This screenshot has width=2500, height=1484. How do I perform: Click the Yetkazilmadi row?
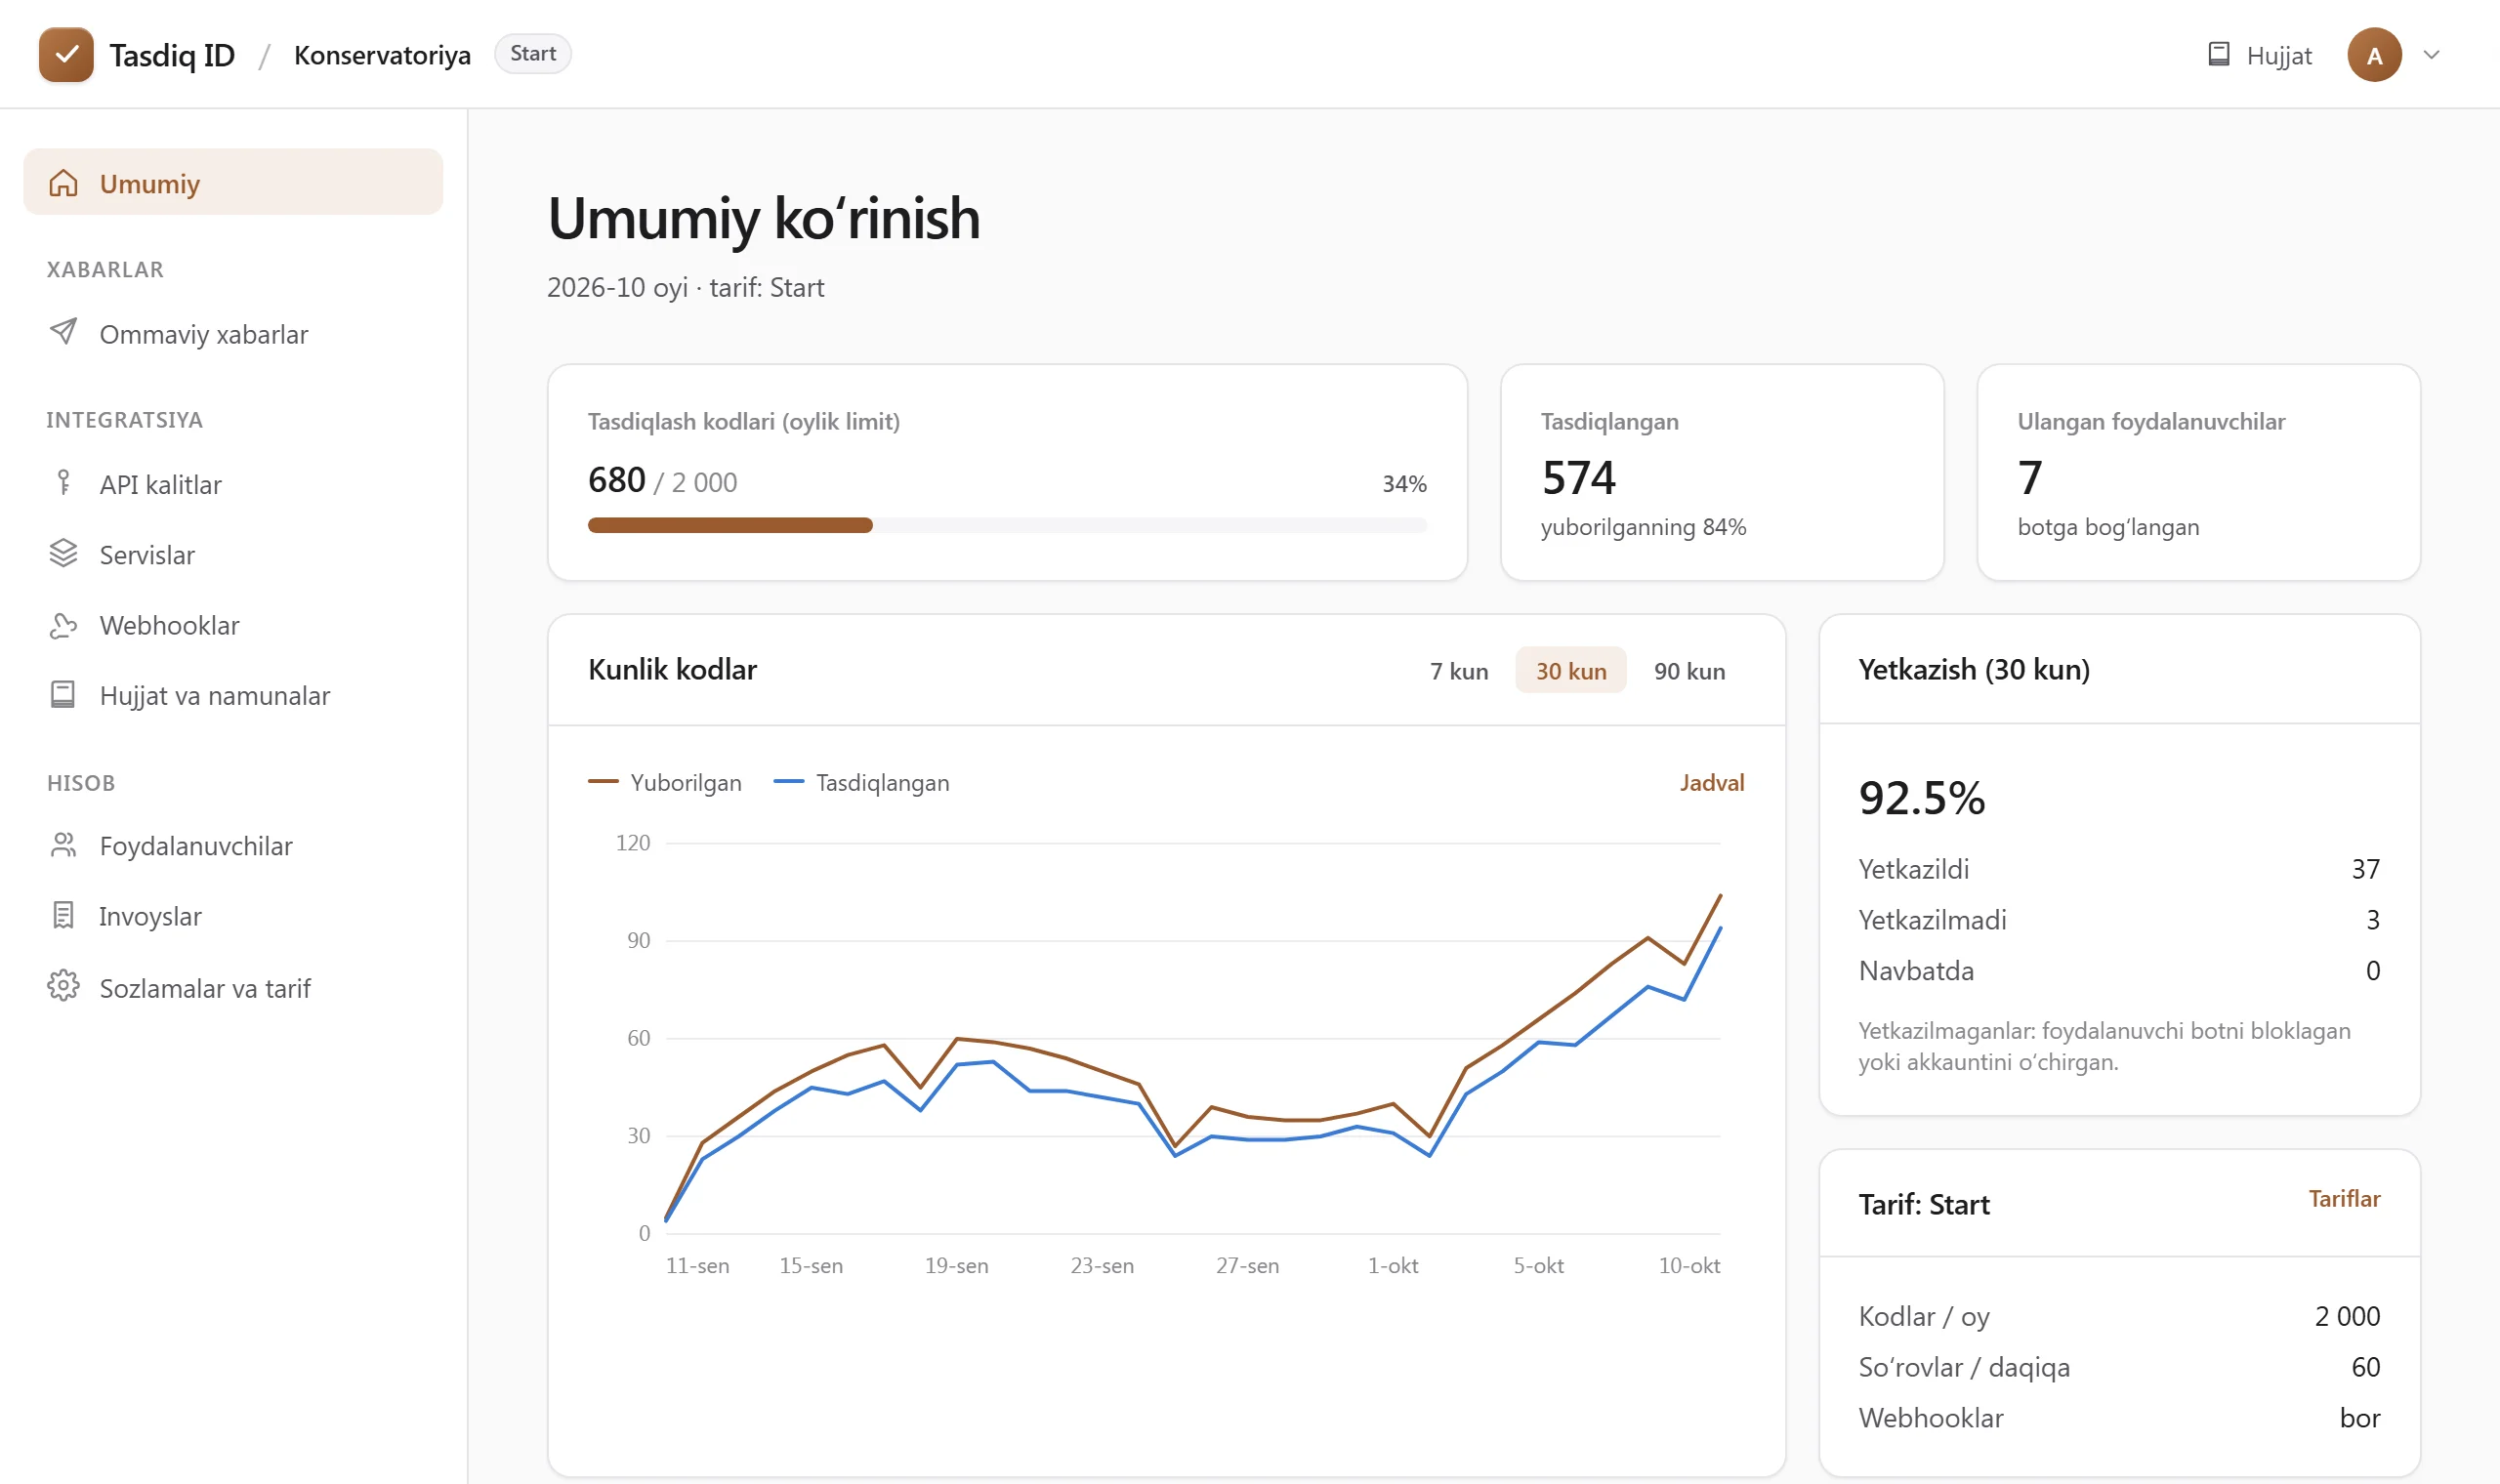click(x=2119, y=920)
